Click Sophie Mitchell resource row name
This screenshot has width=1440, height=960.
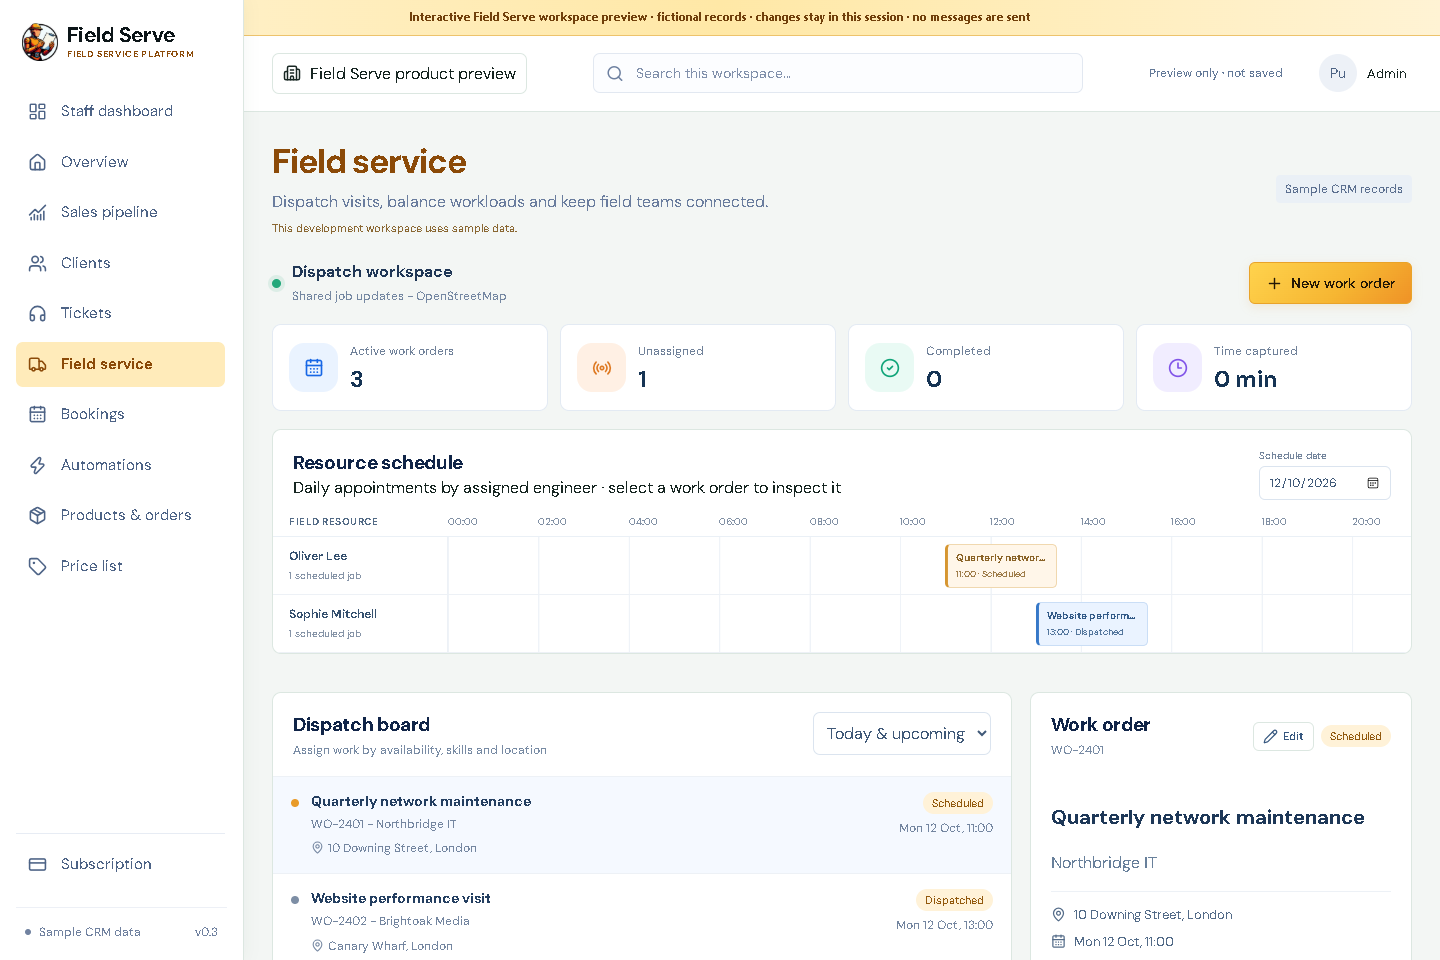coord(333,614)
